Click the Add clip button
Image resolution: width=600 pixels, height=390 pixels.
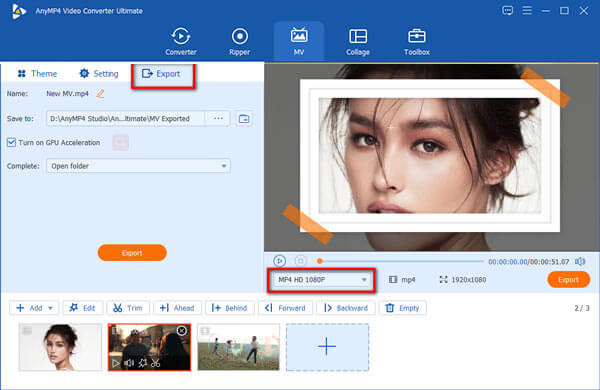pyautogui.click(x=29, y=308)
